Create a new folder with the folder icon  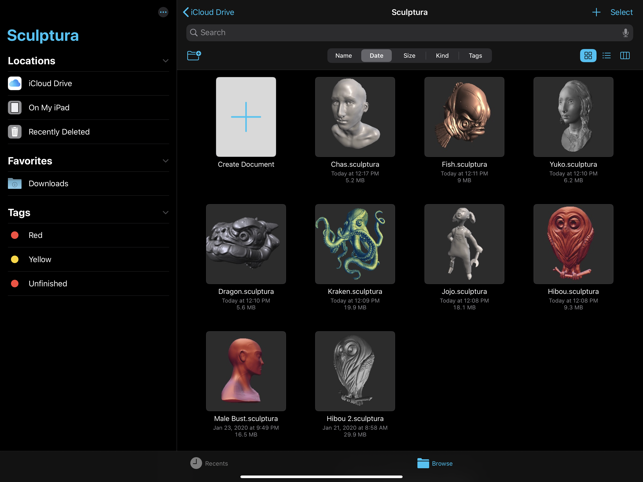pos(194,55)
